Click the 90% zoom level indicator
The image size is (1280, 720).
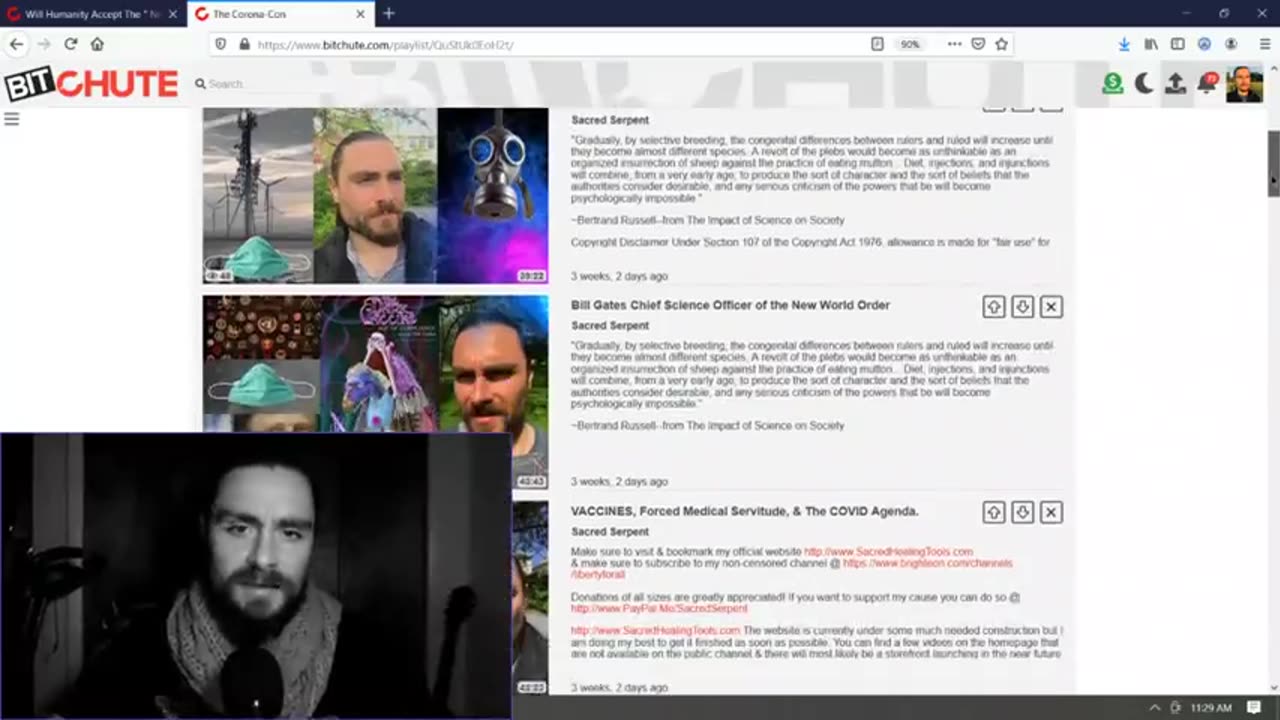[x=909, y=44]
